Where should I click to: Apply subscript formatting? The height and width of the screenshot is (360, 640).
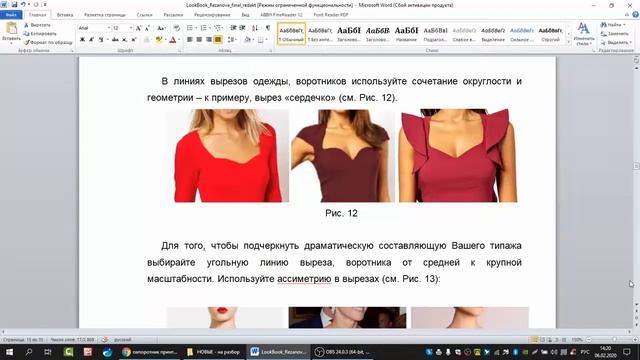point(124,40)
